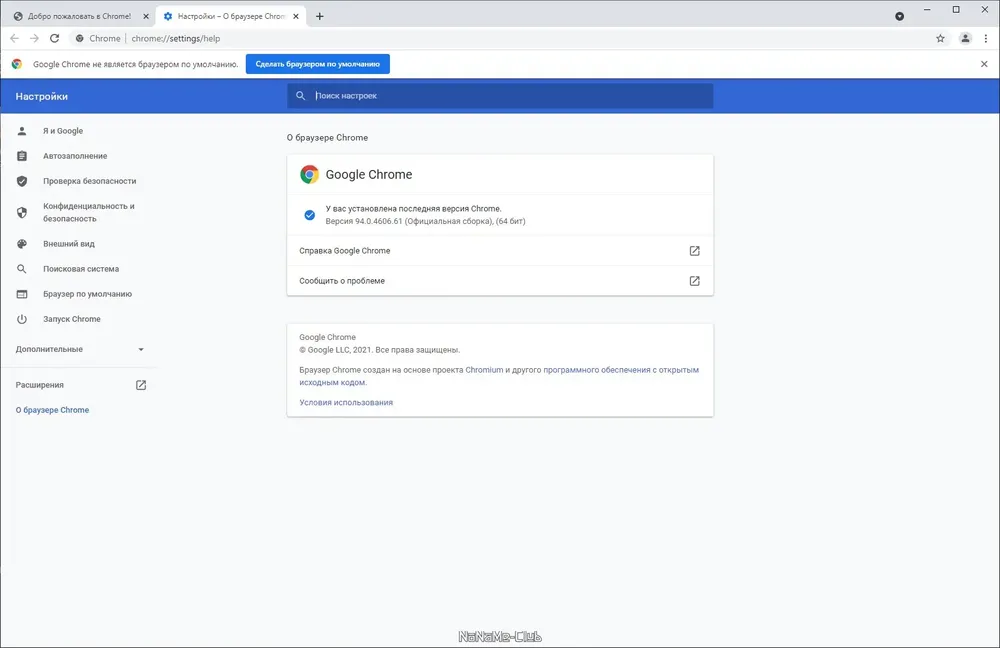This screenshot has height=648, width=1000.
Task: Click the magnifier icon beside 'Поисковая система'
Action: 22,269
